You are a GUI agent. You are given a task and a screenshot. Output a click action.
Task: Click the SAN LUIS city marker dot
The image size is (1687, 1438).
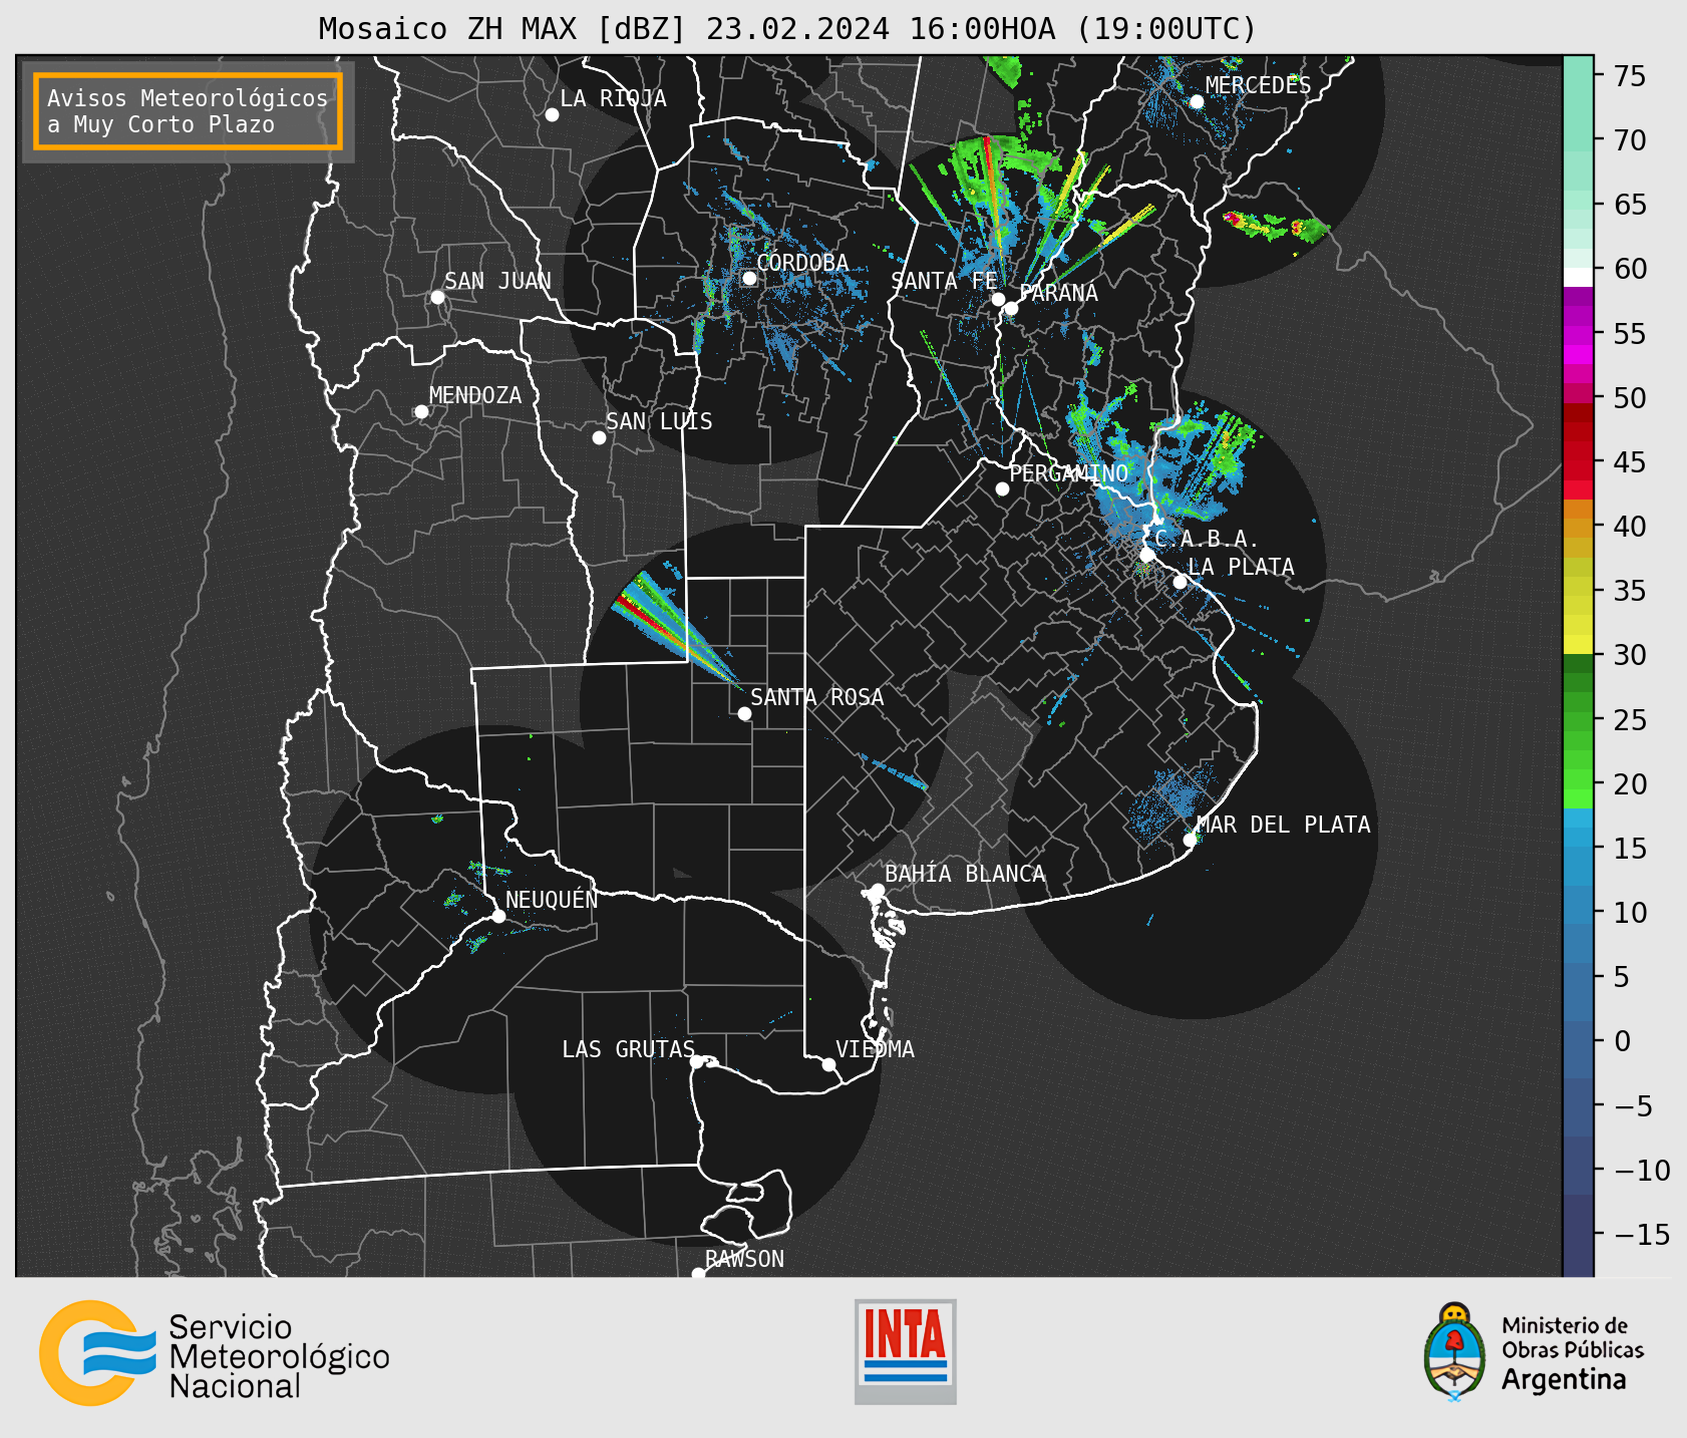(x=599, y=438)
